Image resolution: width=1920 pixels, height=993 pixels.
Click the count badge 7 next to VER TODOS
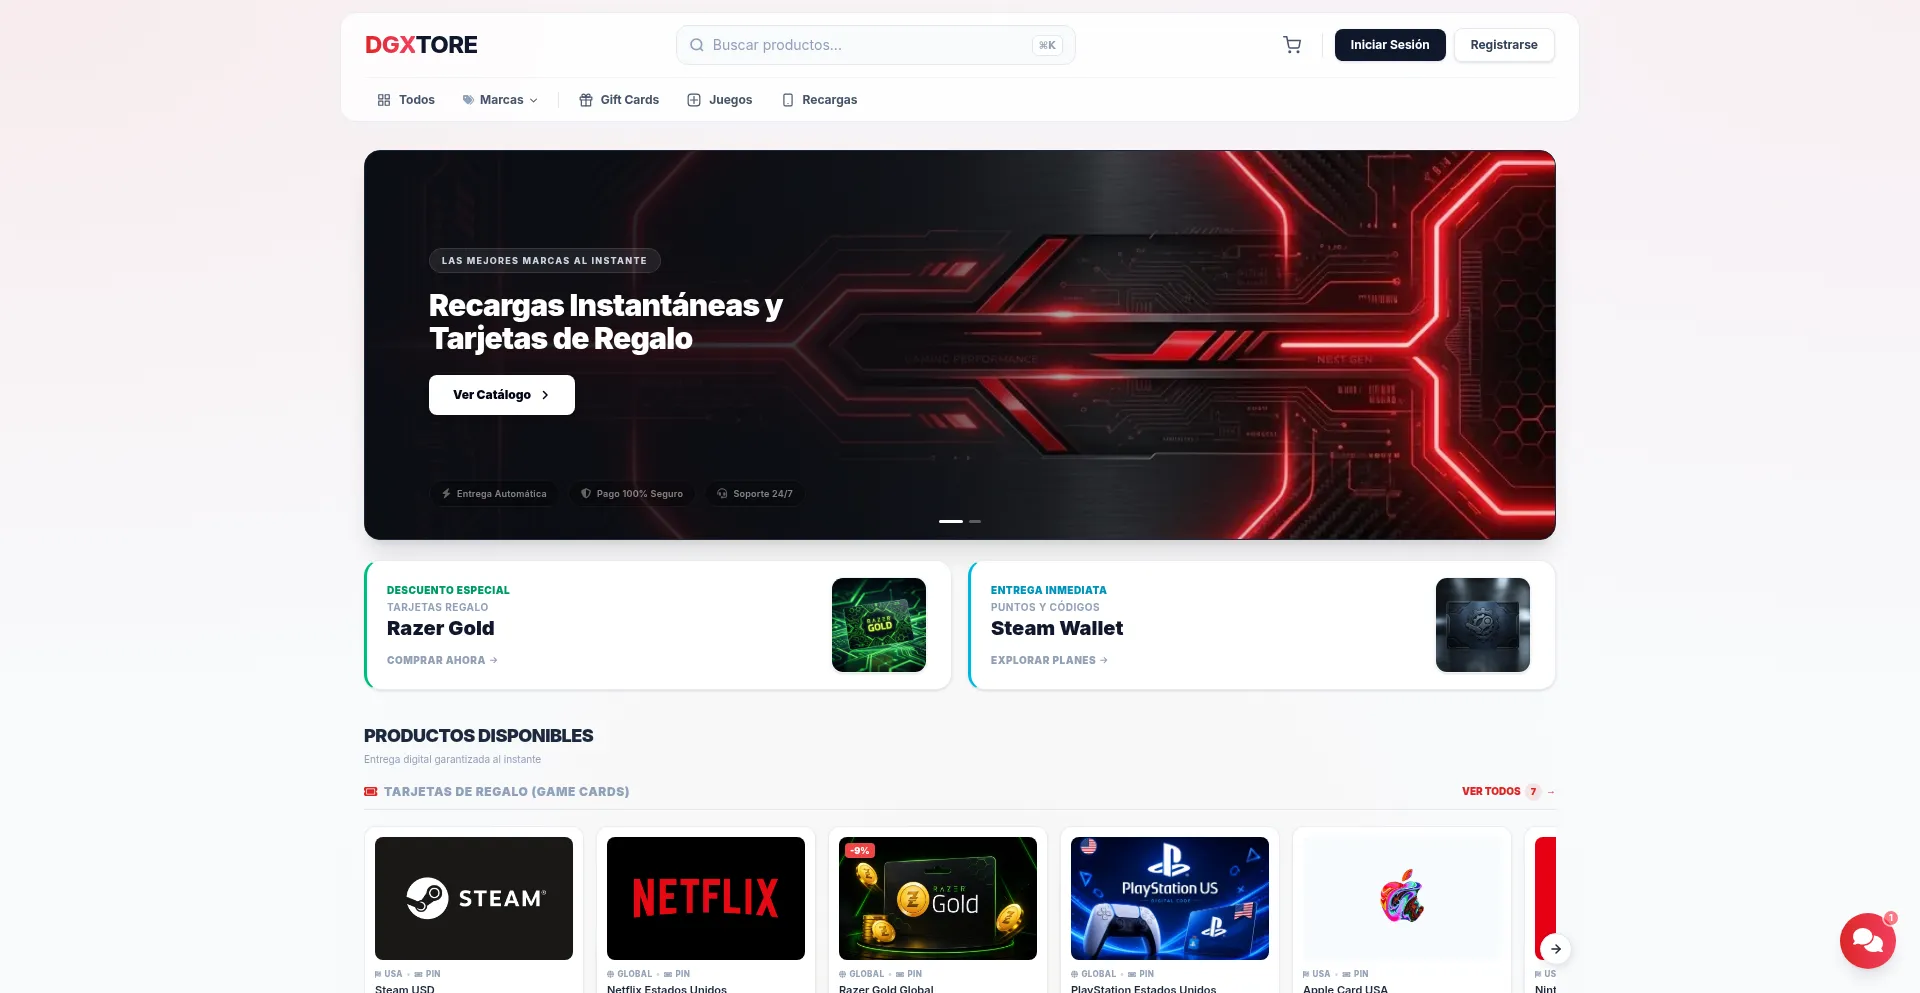[1533, 791]
